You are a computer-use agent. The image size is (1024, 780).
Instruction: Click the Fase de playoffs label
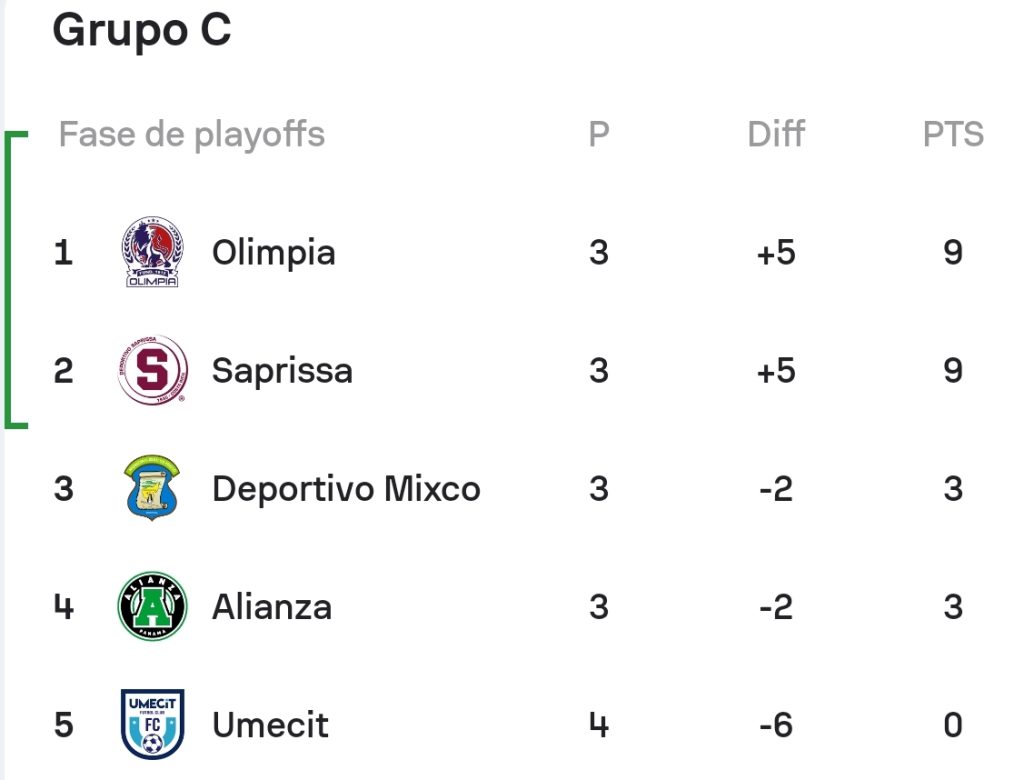[x=191, y=135]
